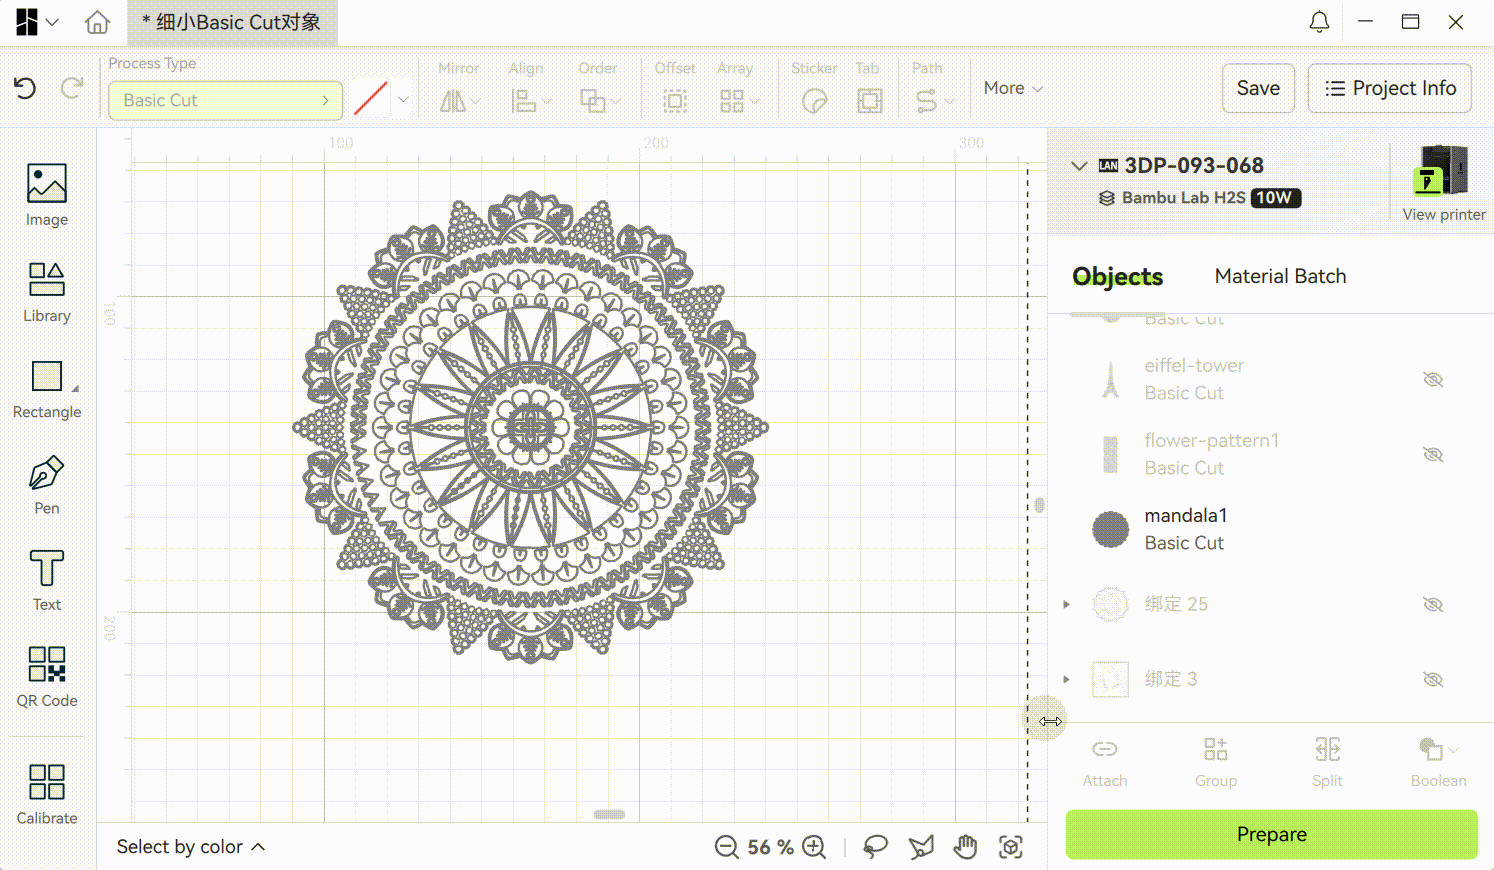The height and width of the screenshot is (870, 1494).
Task: Open the Calibrate tool
Action: click(x=46, y=794)
